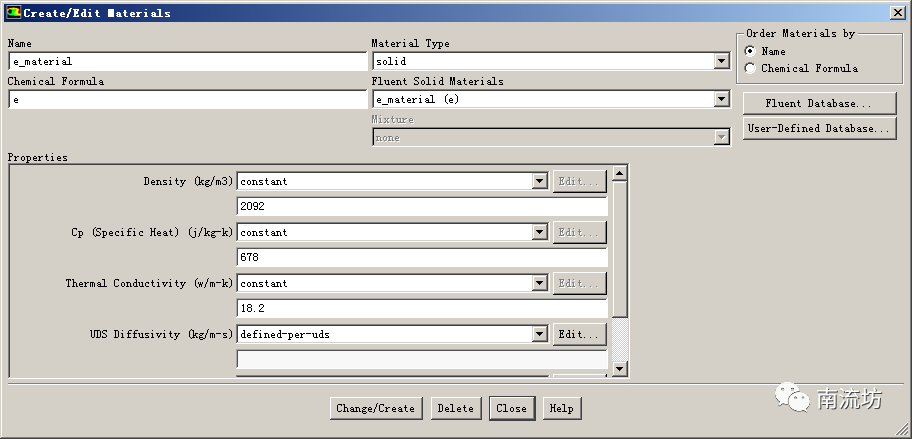912x439 pixels.
Task: Click properties scrollbar up arrow
Action: (x=619, y=173)
